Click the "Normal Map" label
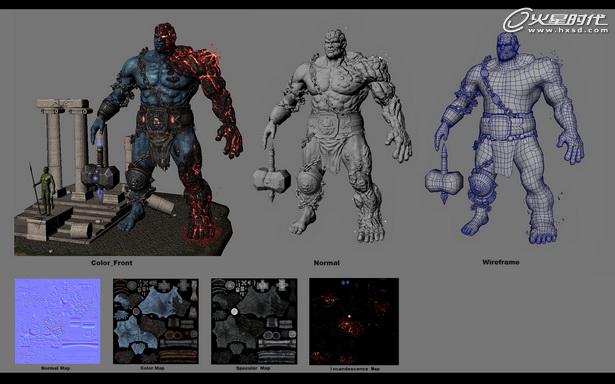The height and width of the screenshot is (384, 615). (55, 368)
